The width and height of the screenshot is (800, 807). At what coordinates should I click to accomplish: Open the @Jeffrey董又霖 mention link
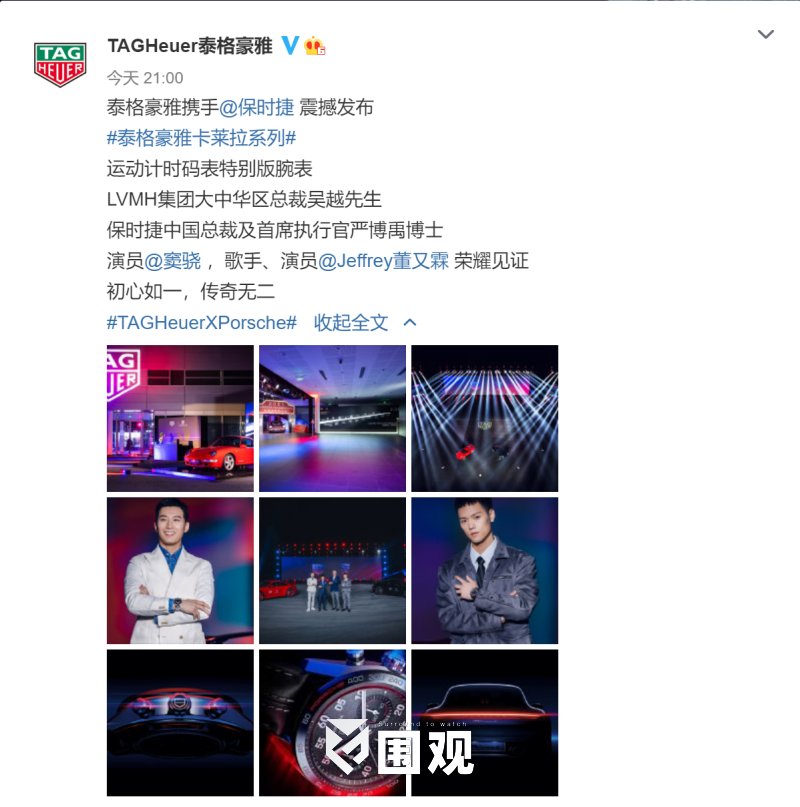(384, 261)
